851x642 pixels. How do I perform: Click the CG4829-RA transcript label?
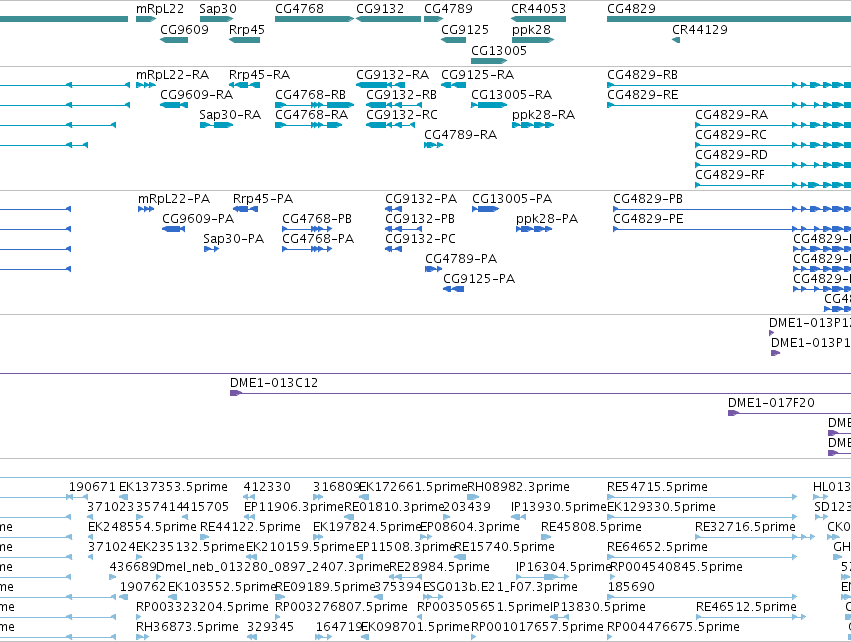tap(732, 115)
